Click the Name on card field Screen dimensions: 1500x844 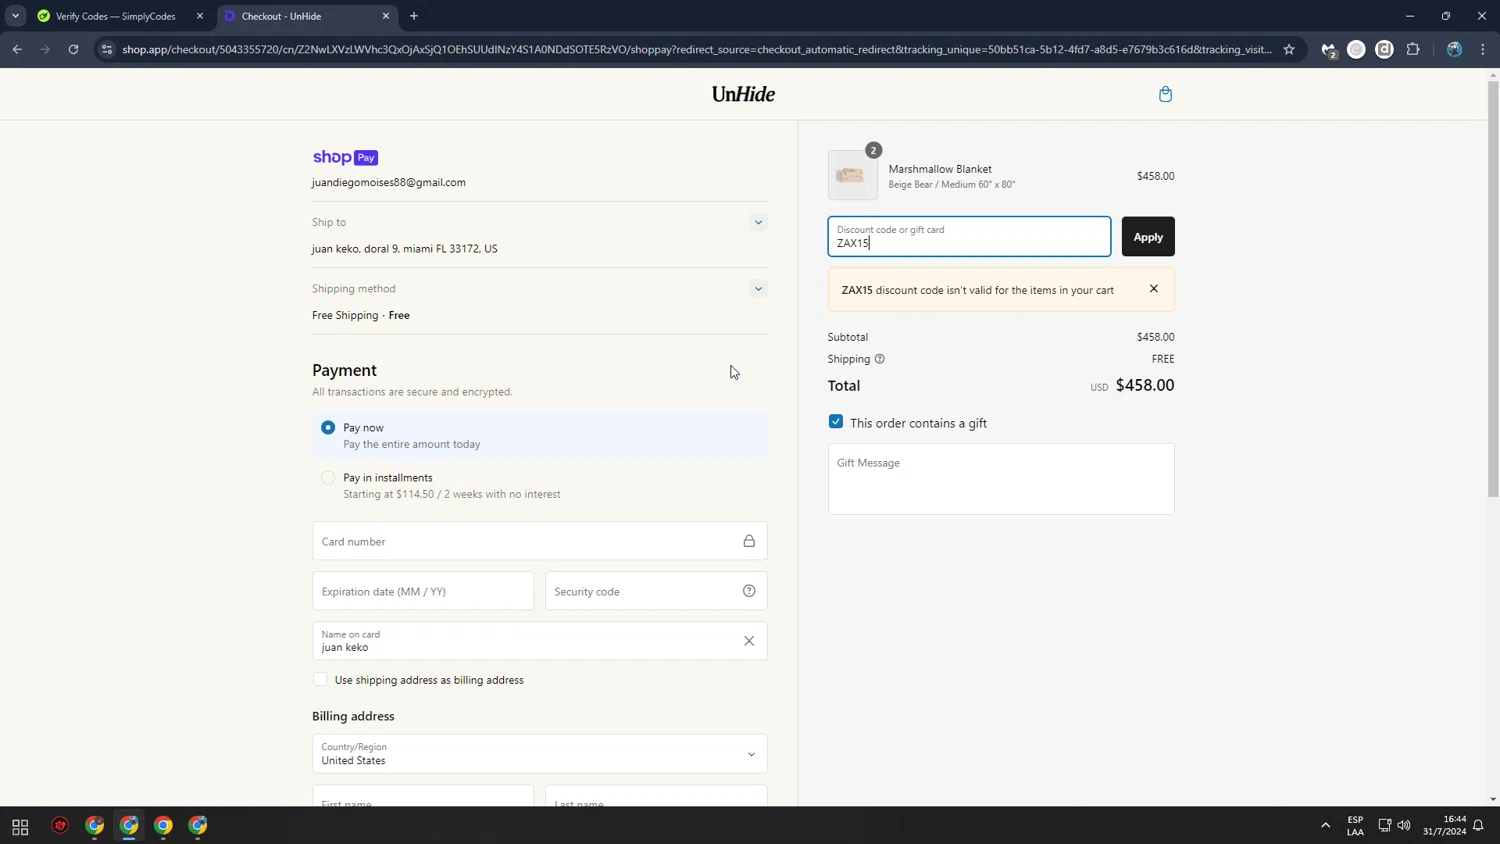pyautogui.click(x=540, y=641)
